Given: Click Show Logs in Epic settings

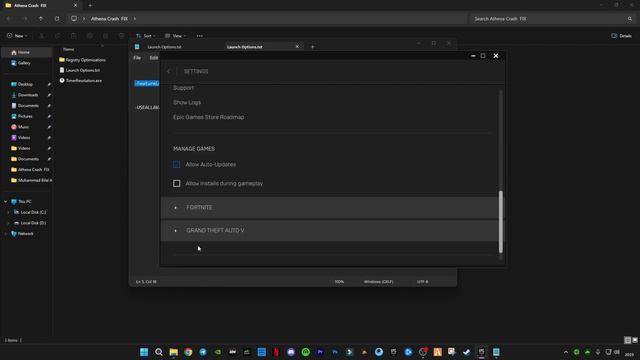Looking at the screenshot, I should (x=187, y=102).
